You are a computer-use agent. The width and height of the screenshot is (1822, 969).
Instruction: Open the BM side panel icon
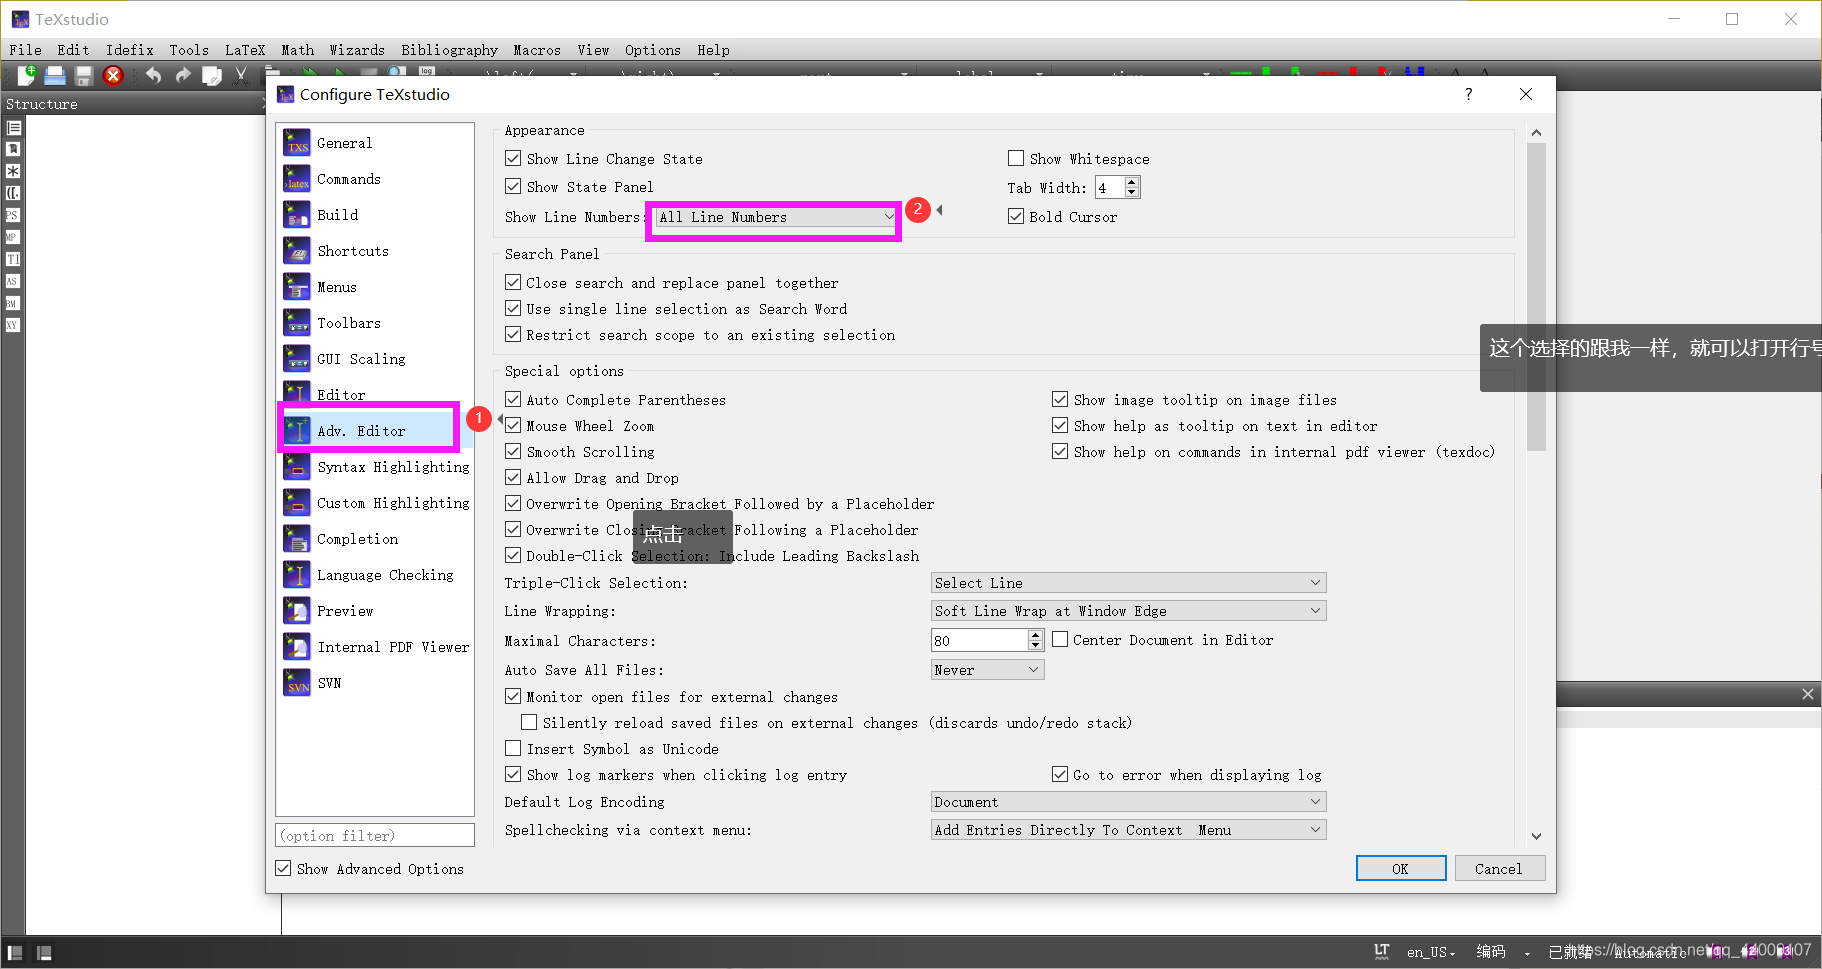click(x=13, y=303)
